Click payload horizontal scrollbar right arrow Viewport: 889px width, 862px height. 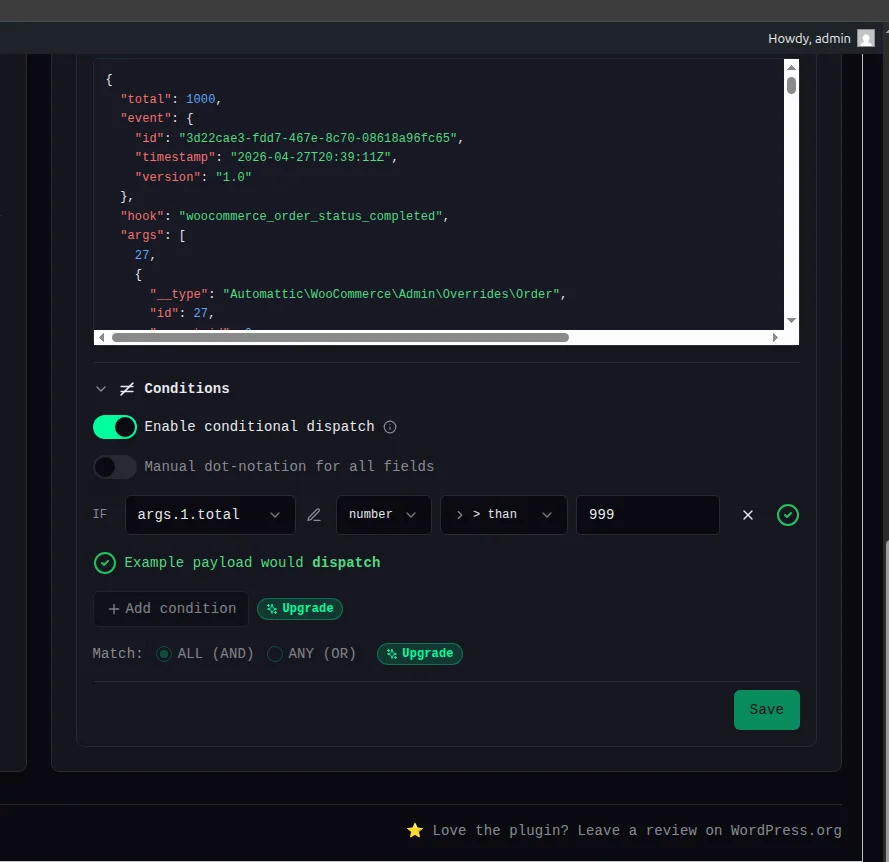775,337
